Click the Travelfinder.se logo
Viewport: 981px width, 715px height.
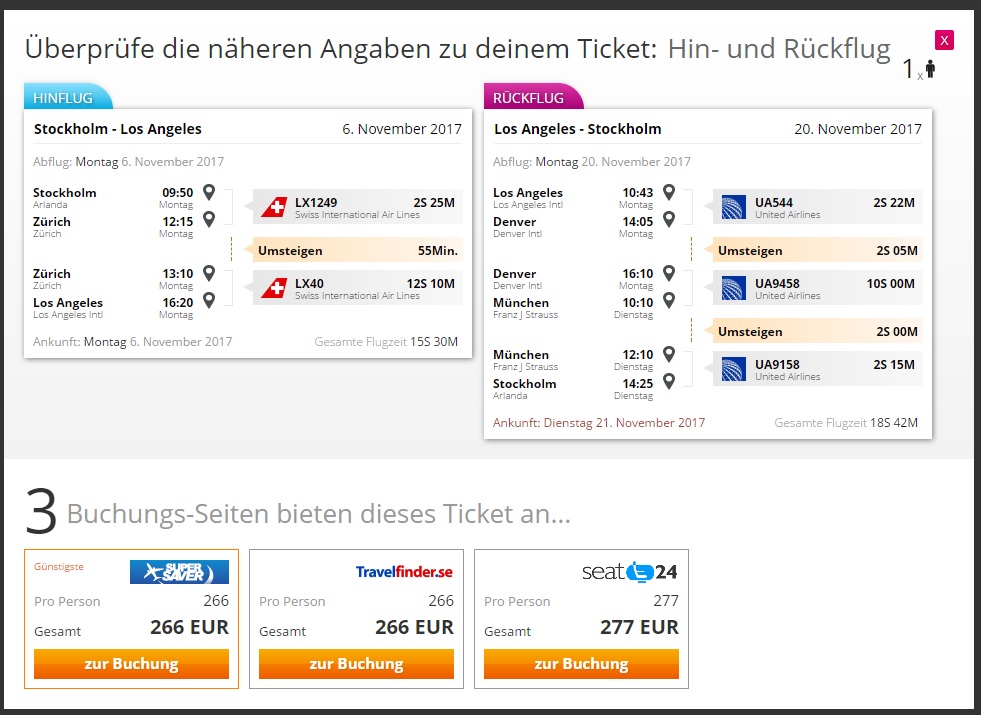(x=404, y=572)
